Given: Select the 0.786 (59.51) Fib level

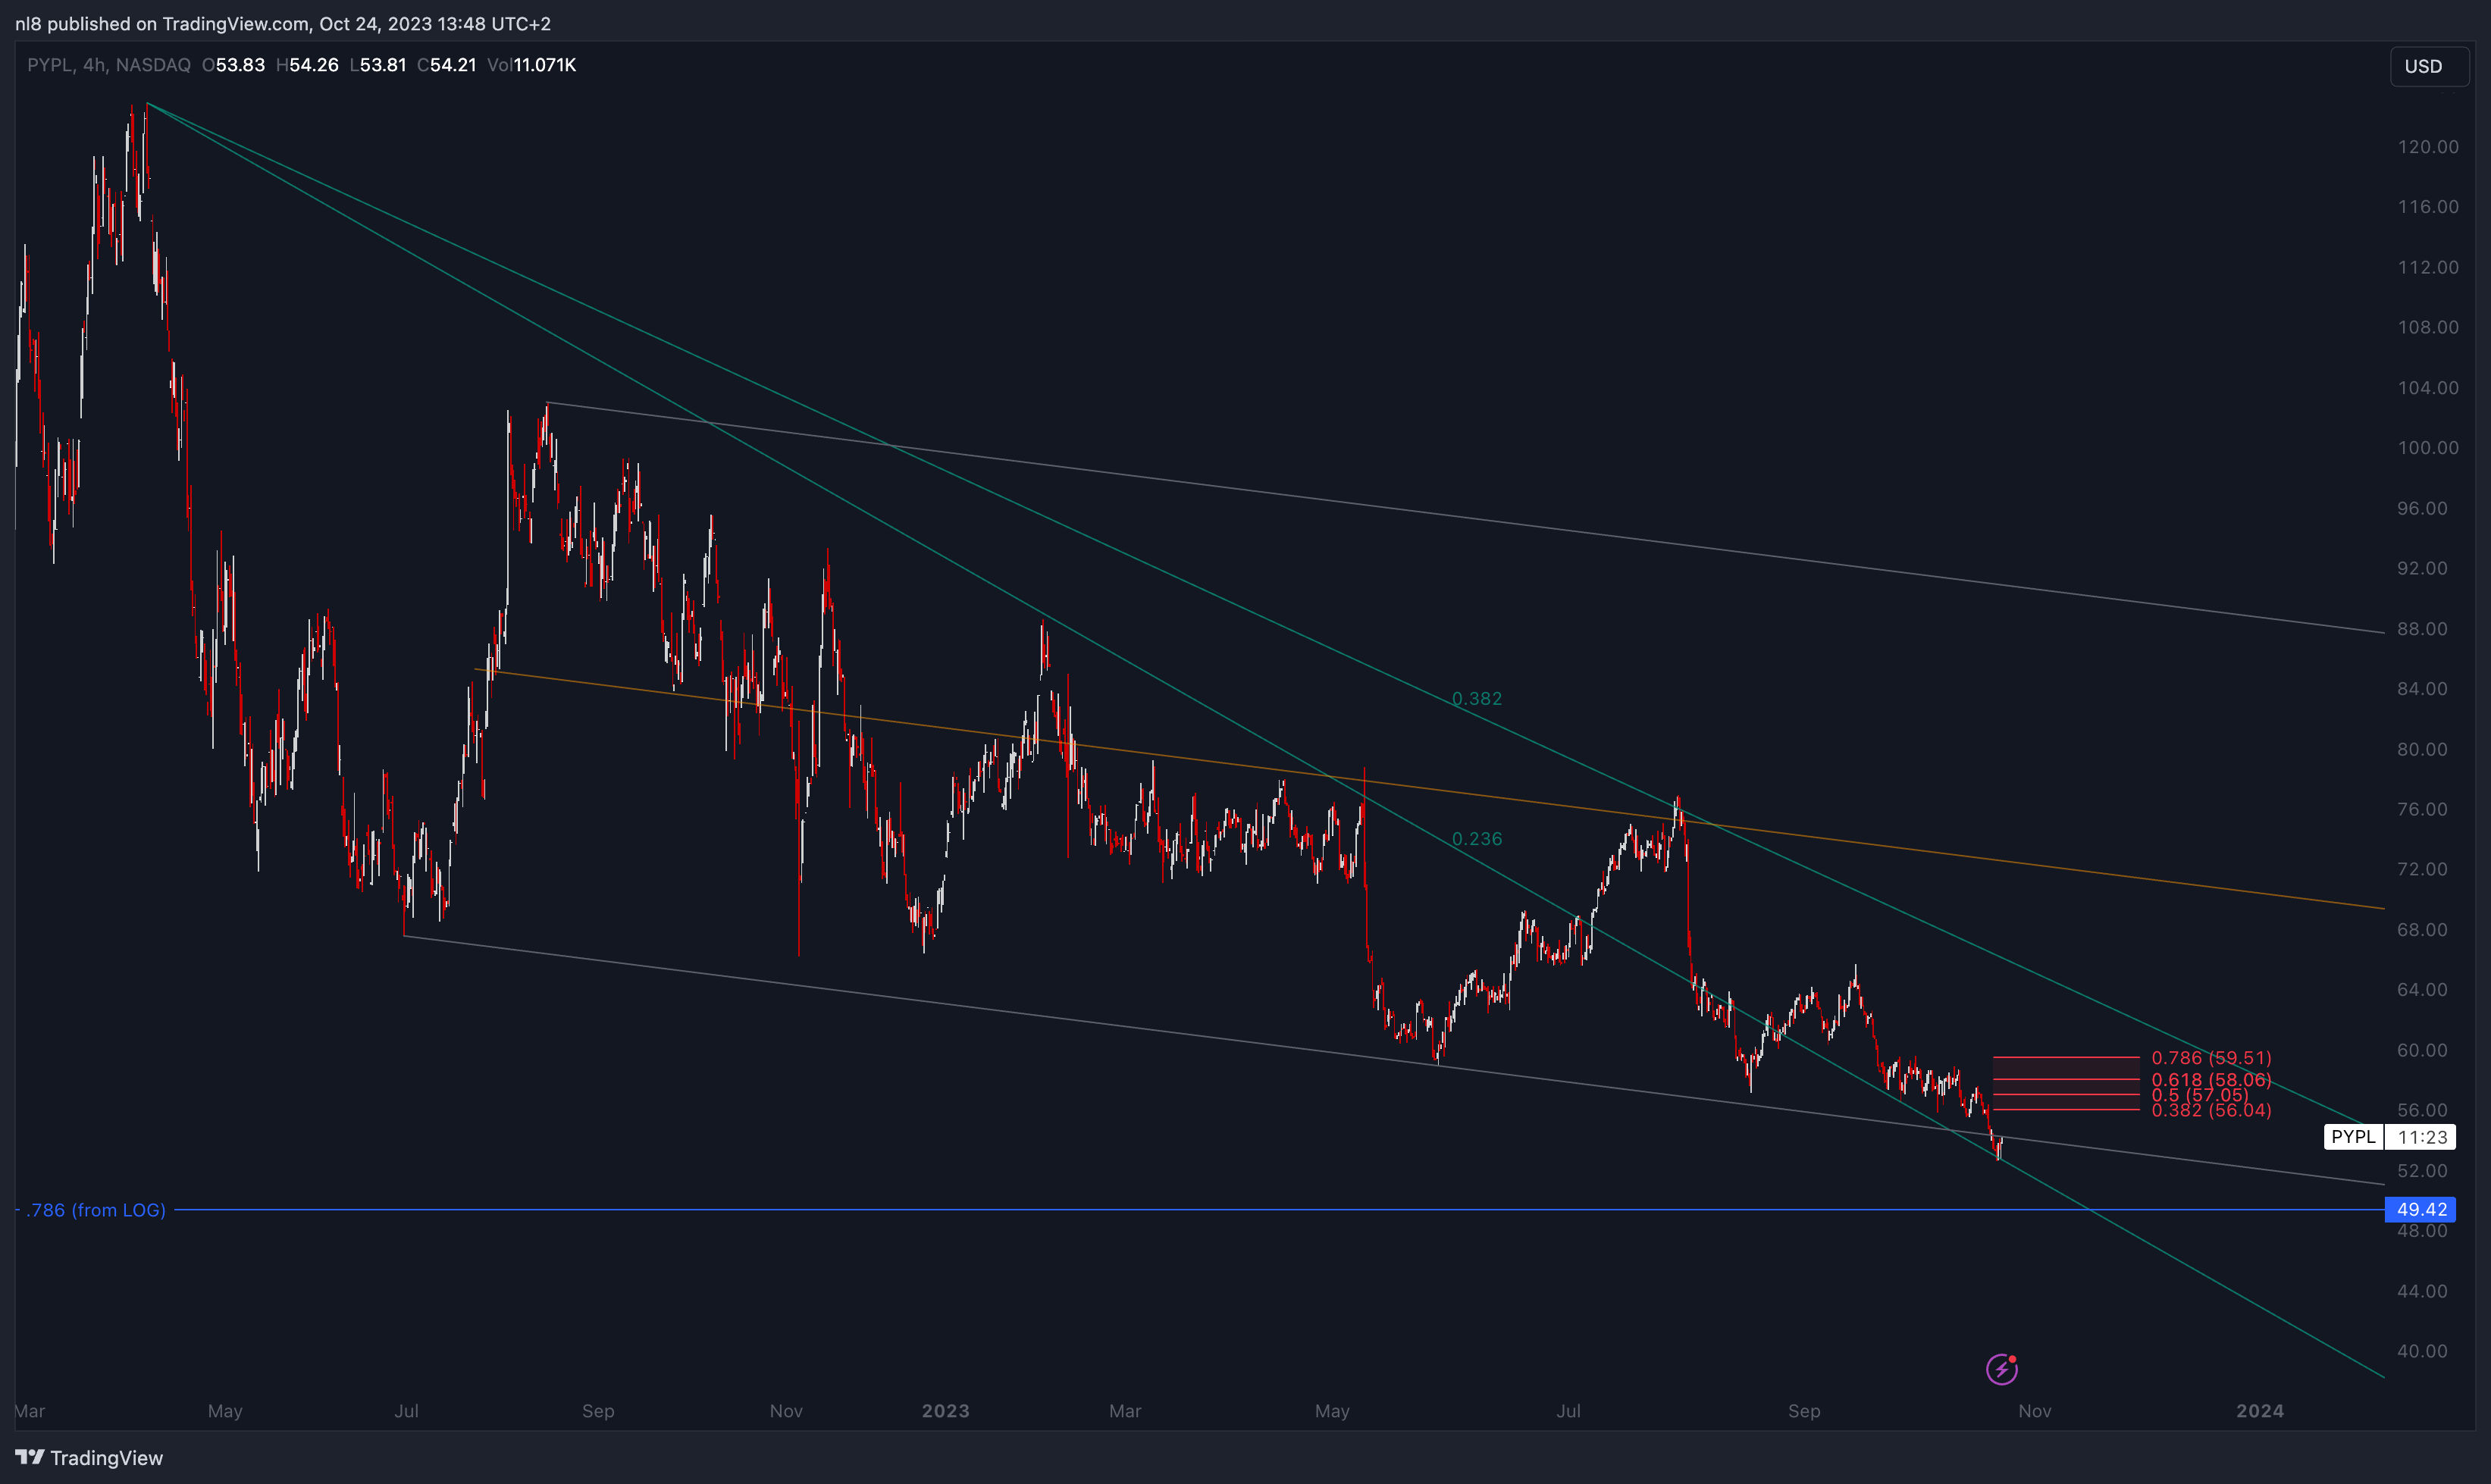Looking at the screenshot, I should tap(2211, 1057).
